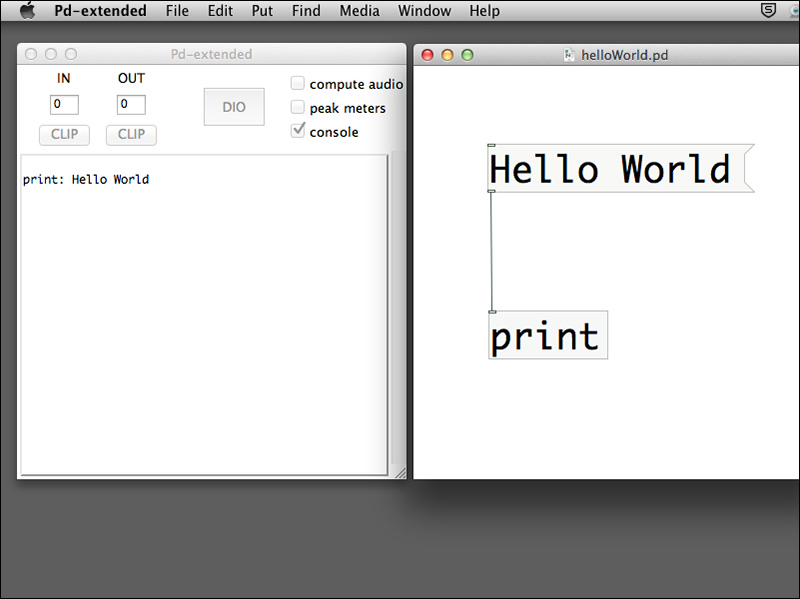Click the helloWorld.pd document icon in the title bar
The width and height of the screenshot is (800, 599).
tap(569, 55)
